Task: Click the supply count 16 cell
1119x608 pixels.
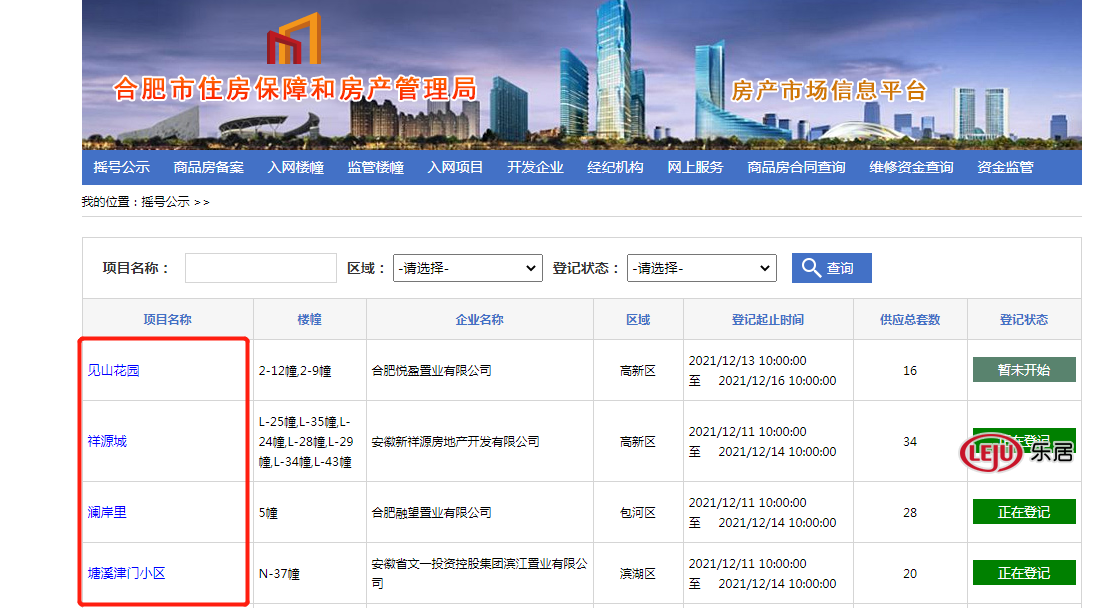Action: (910, 370)
